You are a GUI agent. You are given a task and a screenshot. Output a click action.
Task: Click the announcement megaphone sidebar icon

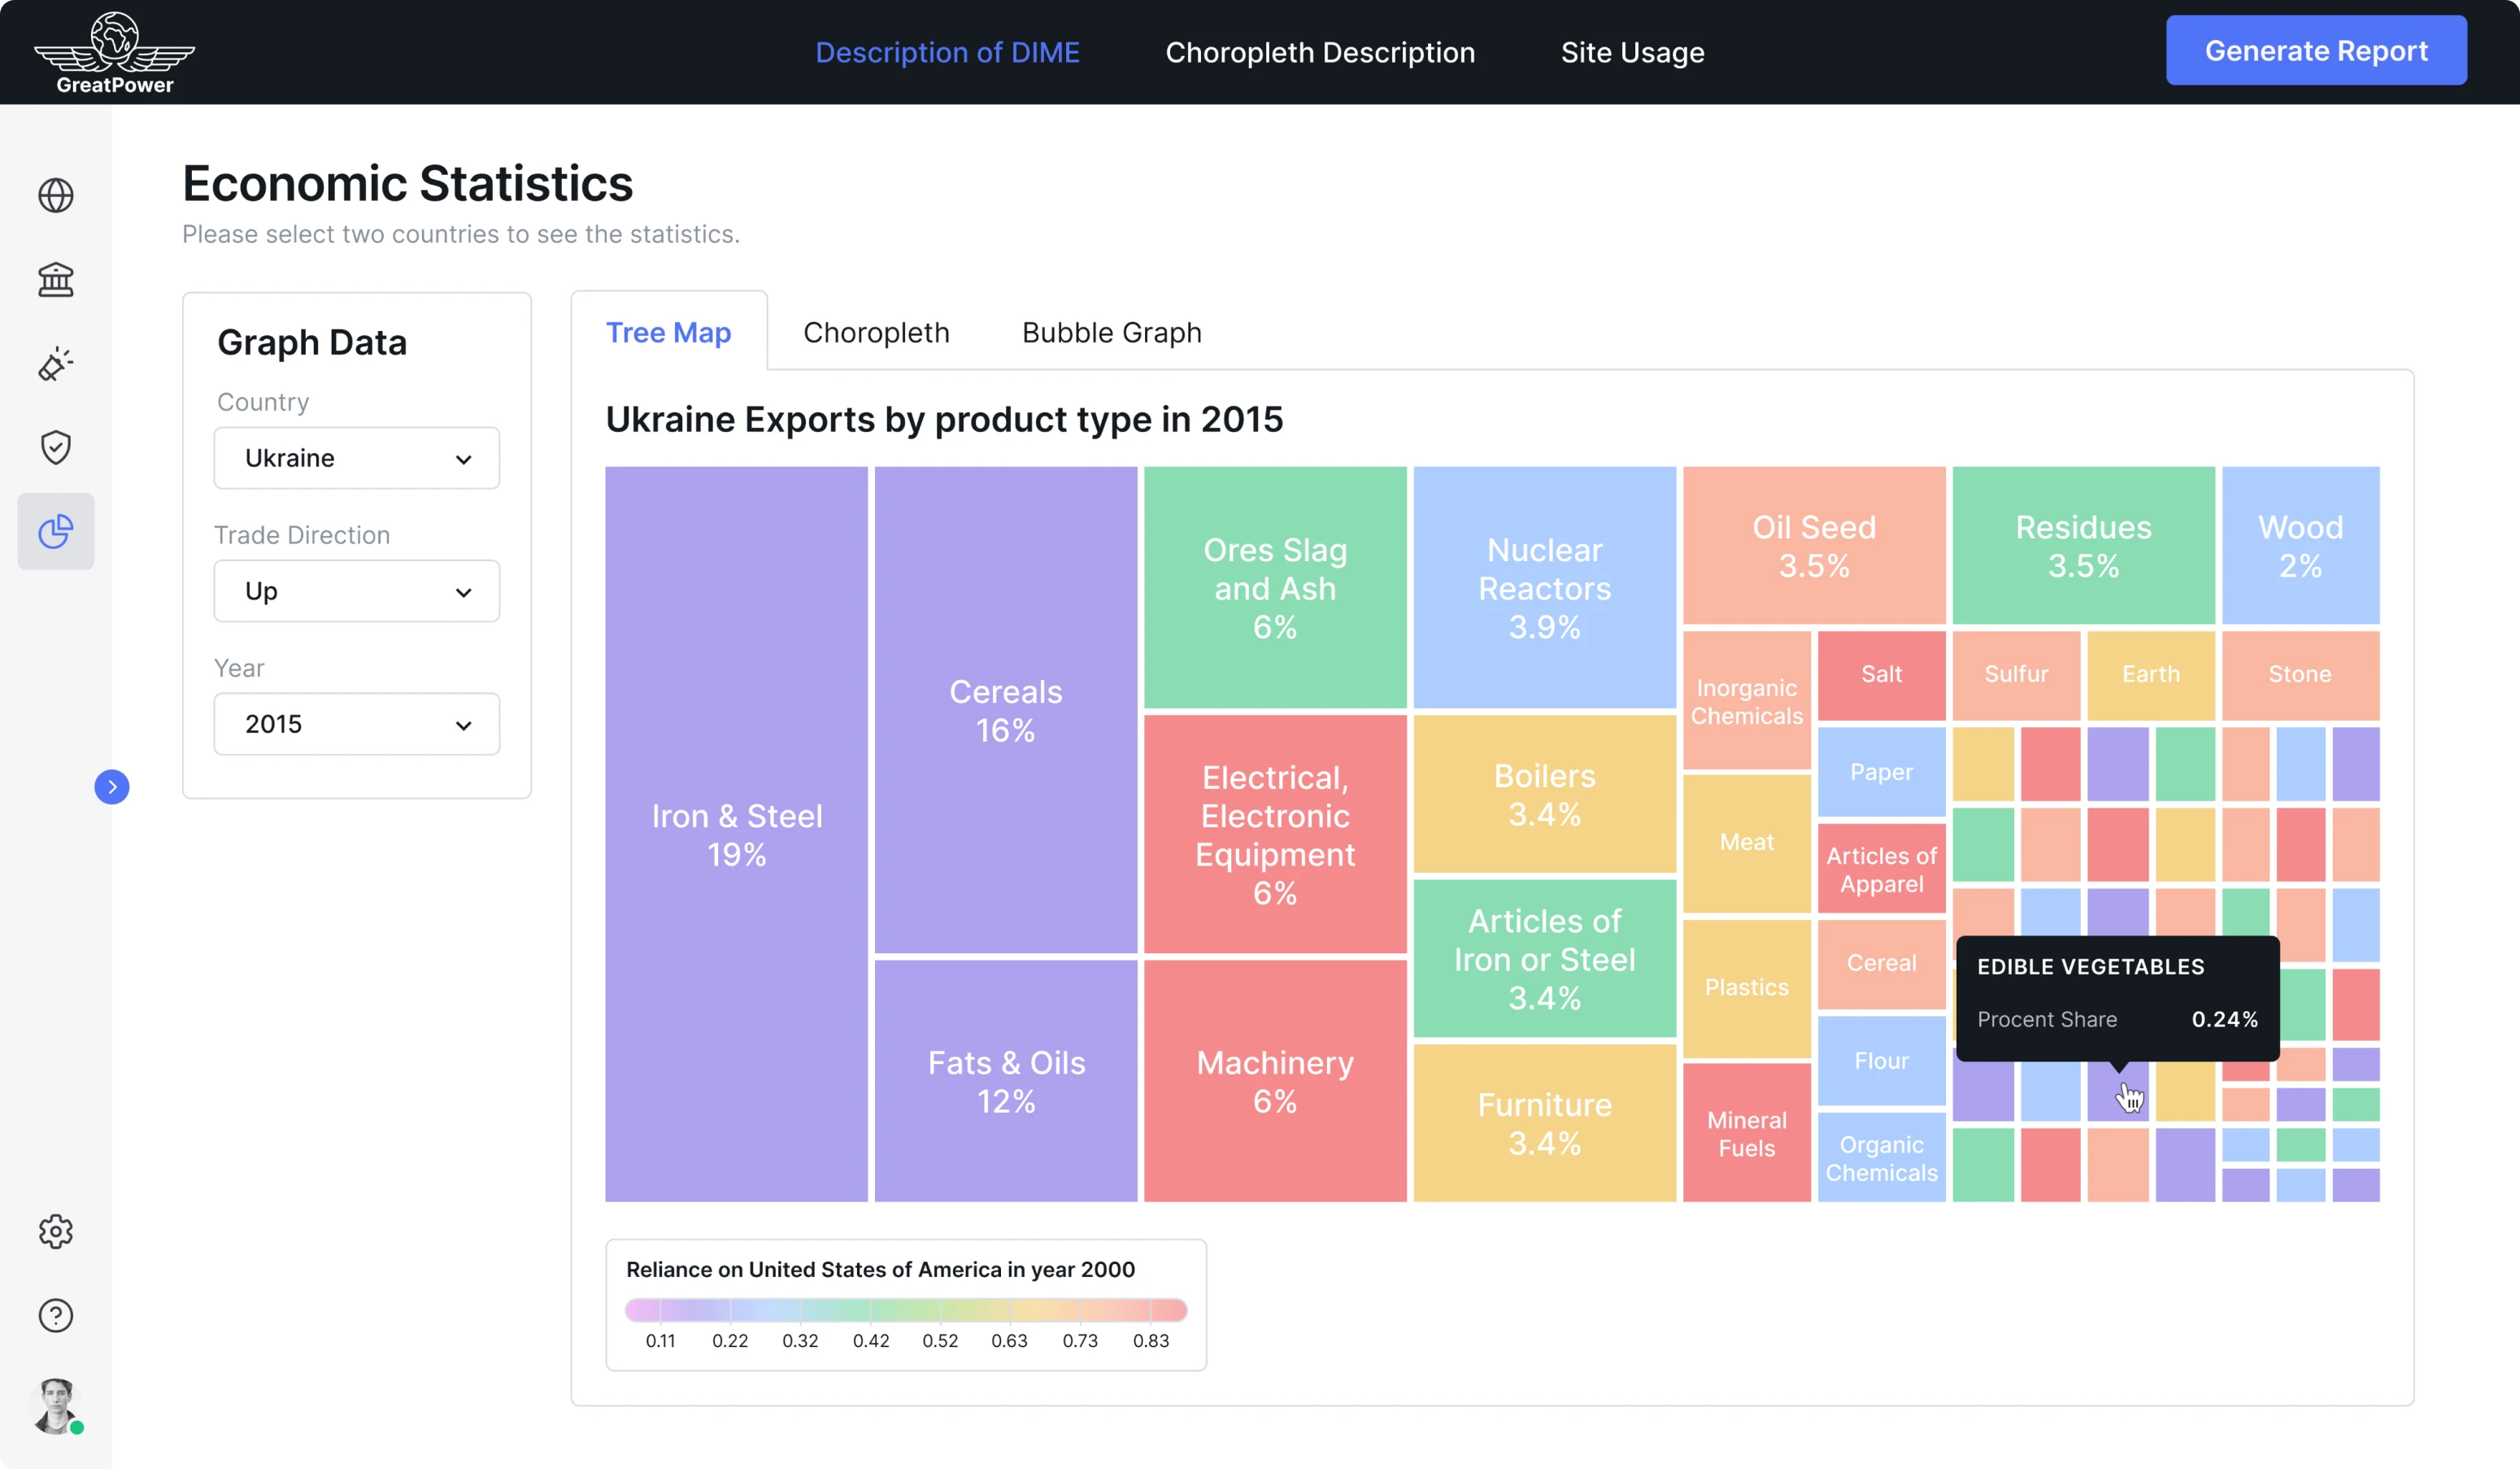pos(55,364)
